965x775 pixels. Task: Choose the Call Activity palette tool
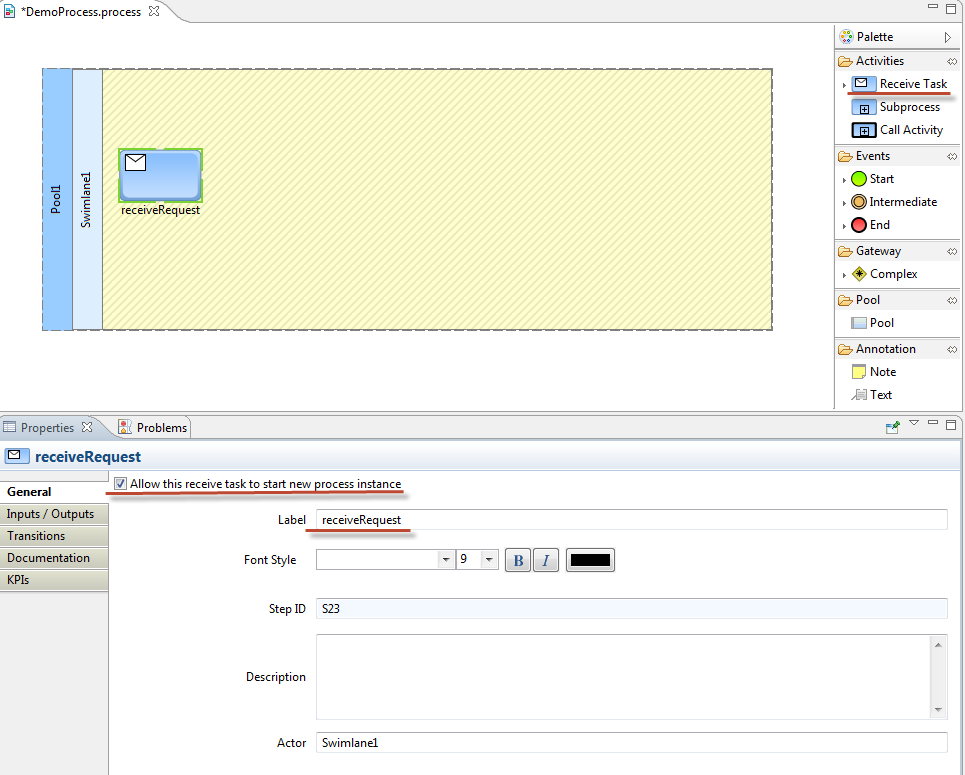(899, 130)
